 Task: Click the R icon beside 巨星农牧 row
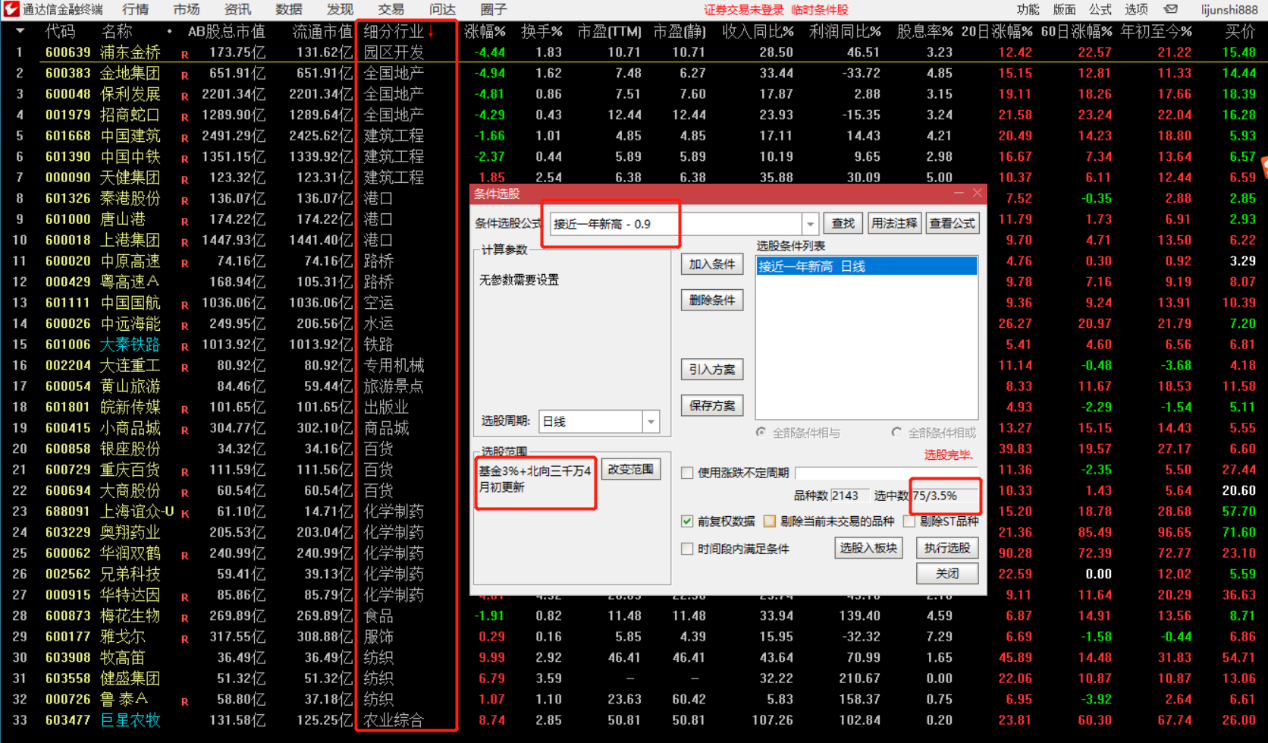click(x=184, y=719)
